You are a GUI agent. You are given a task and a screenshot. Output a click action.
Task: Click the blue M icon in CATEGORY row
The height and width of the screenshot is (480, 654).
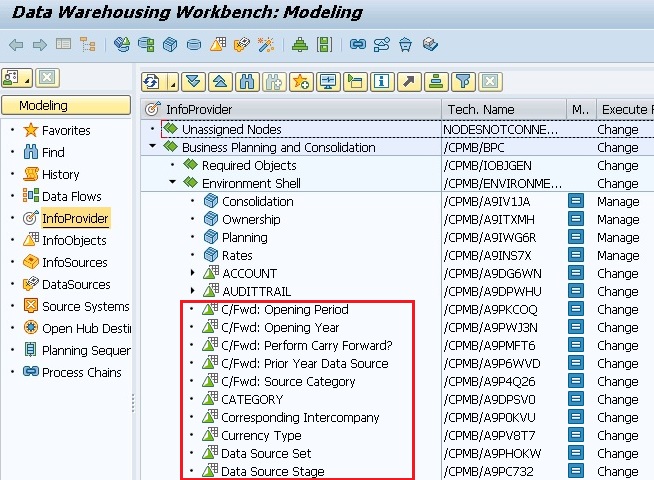click(x=576, y=399)
